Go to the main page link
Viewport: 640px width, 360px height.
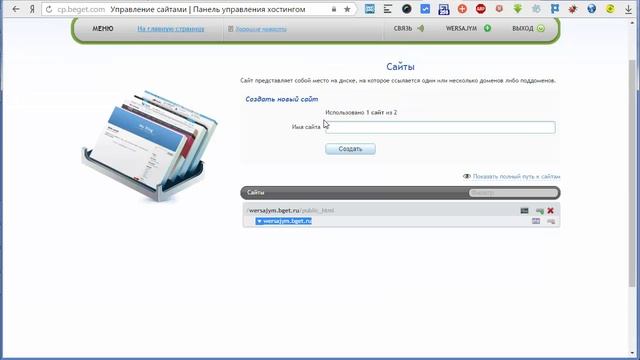coord(171,29)
